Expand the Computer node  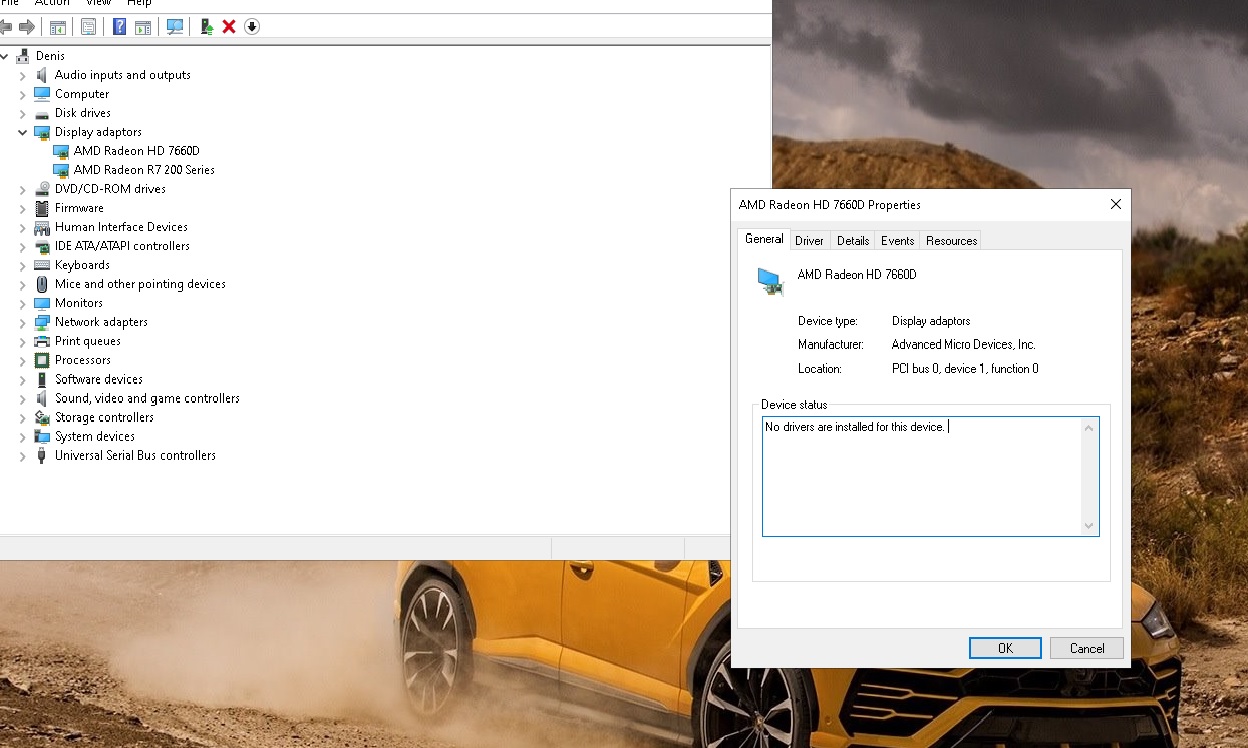23,94
